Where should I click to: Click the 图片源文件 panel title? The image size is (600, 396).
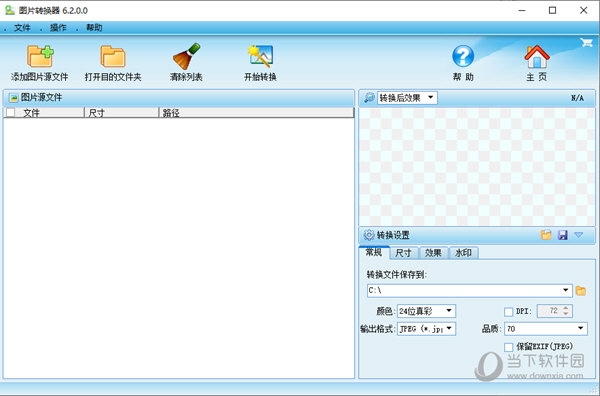[41, 98]
